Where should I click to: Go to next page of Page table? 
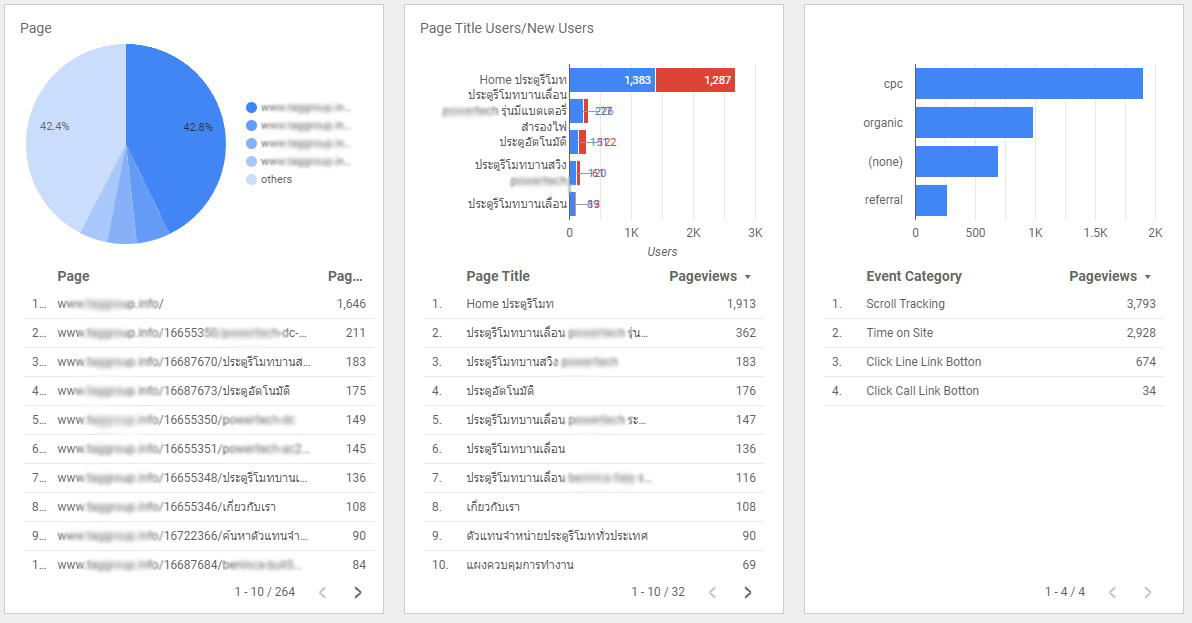(358, 593)
